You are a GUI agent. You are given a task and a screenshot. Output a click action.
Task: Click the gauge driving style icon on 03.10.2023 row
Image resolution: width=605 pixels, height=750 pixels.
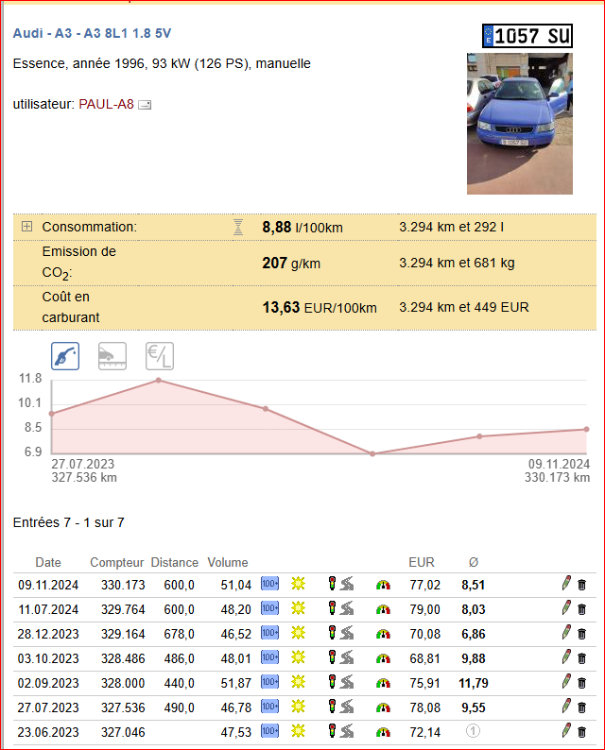point(383,658)
